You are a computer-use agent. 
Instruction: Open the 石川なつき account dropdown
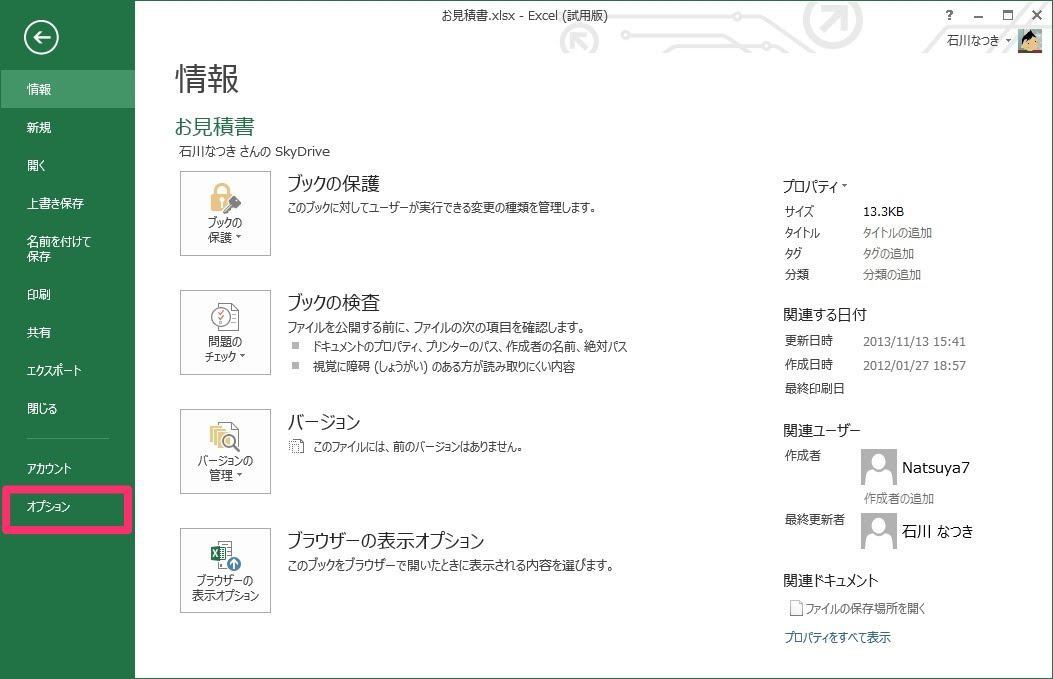coord(979,41)
